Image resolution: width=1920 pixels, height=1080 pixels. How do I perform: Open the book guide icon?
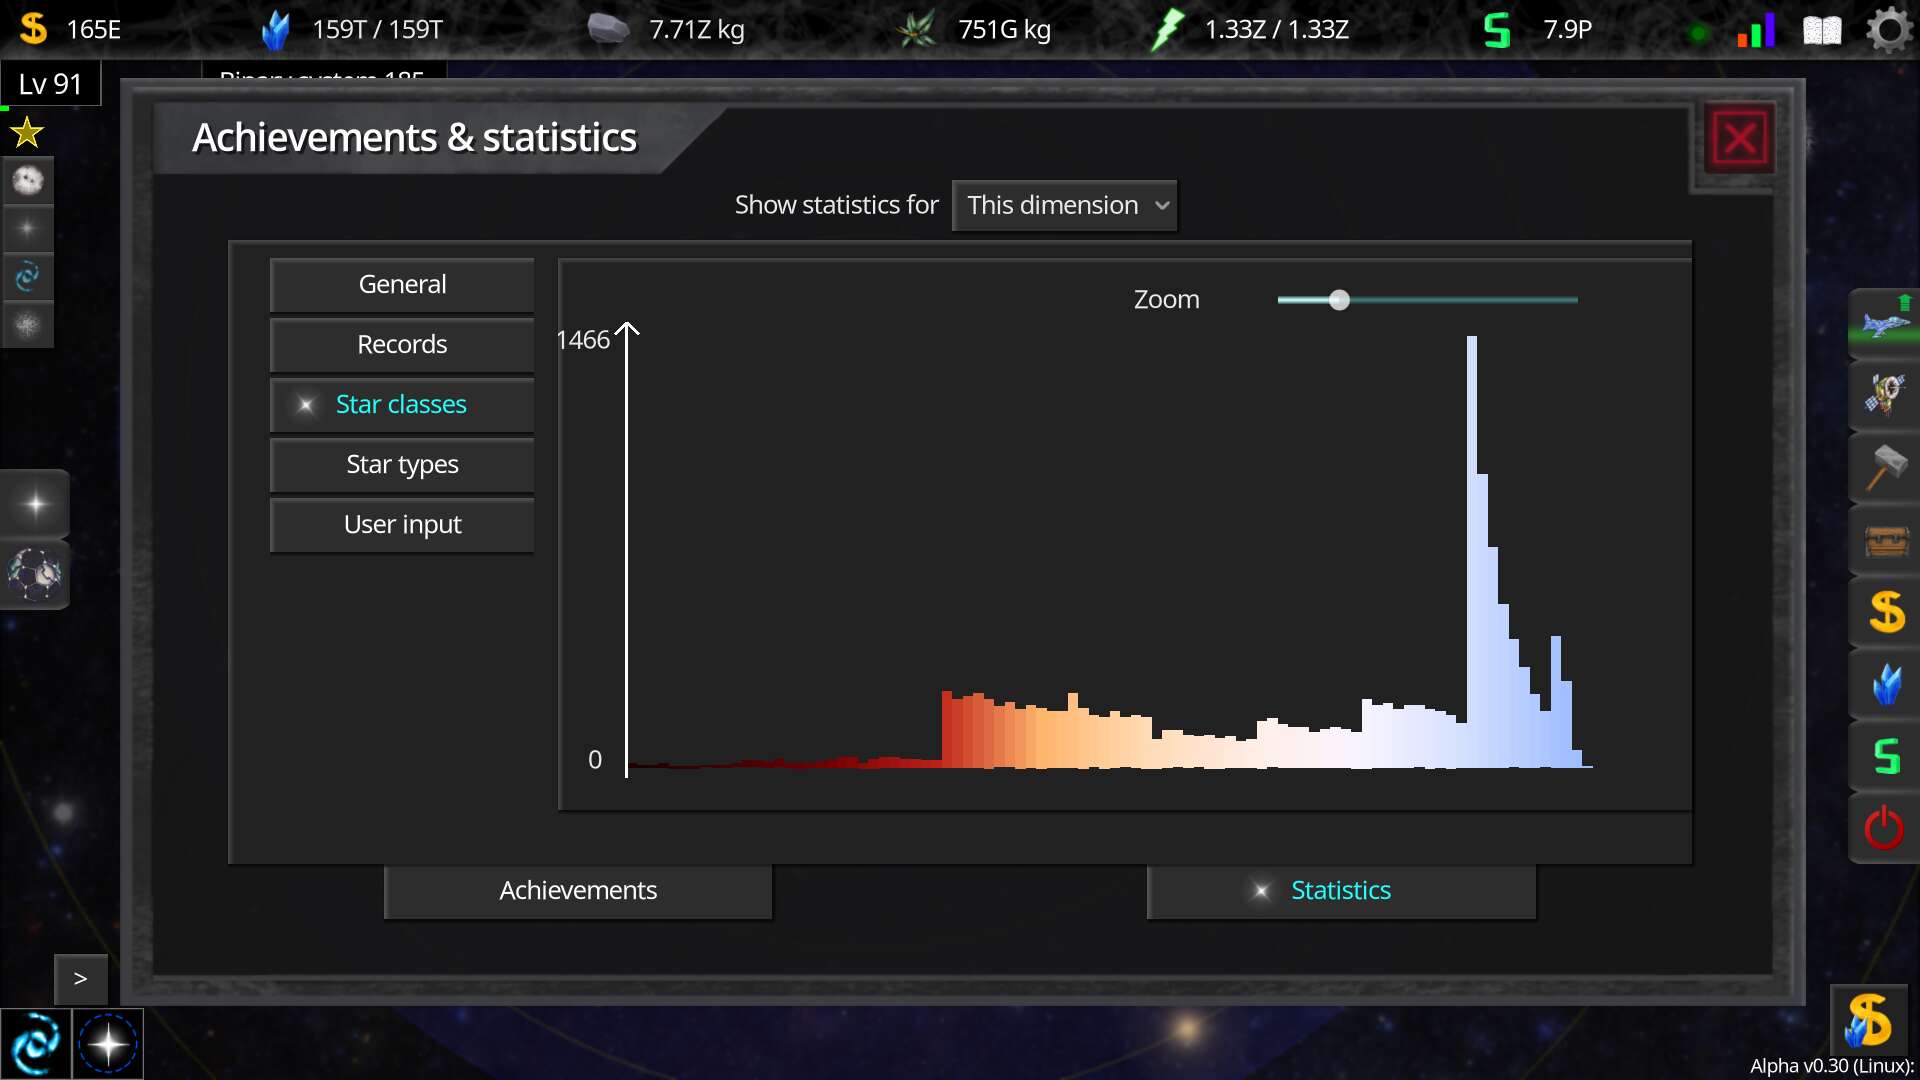(x=1822, y=31)
